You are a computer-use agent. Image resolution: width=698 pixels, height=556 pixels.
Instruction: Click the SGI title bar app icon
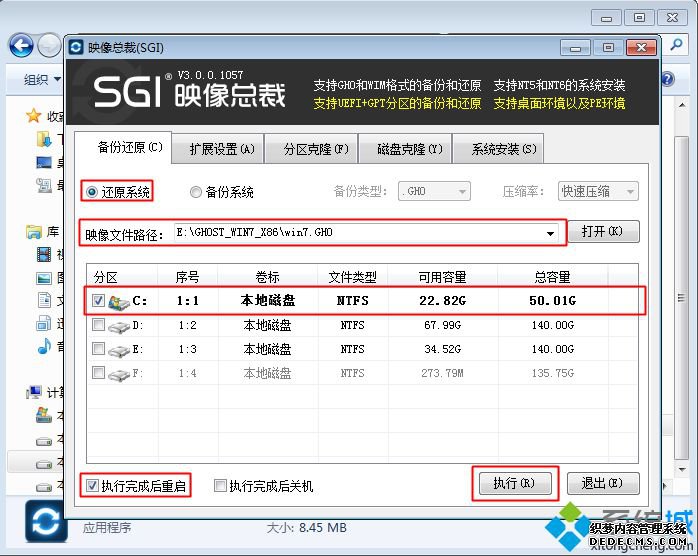click(76, 47)
